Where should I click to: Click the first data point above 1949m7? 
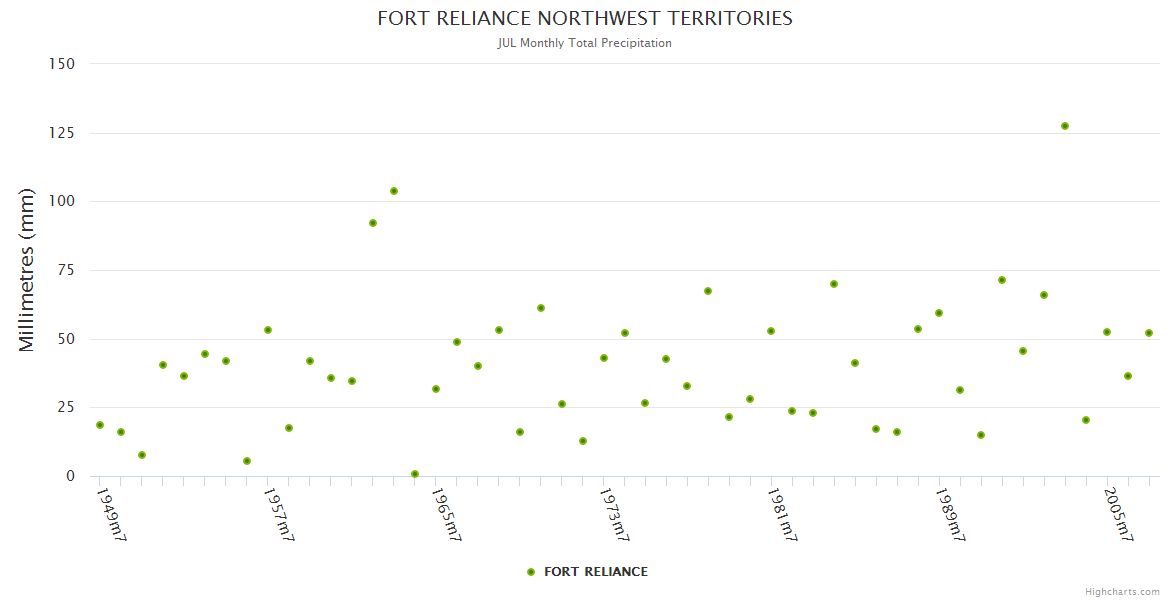click(100, 425)
